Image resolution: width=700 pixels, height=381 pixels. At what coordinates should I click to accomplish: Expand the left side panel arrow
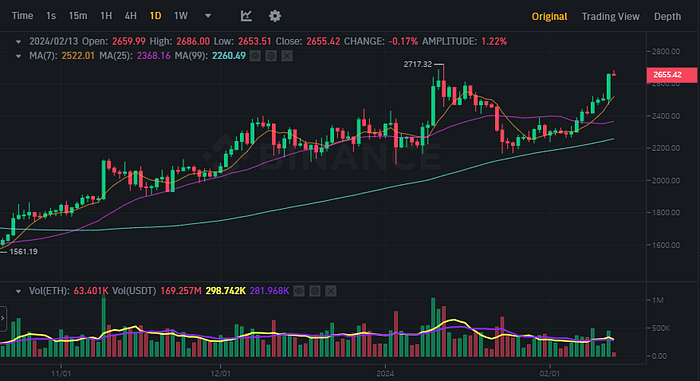point(3,318)
